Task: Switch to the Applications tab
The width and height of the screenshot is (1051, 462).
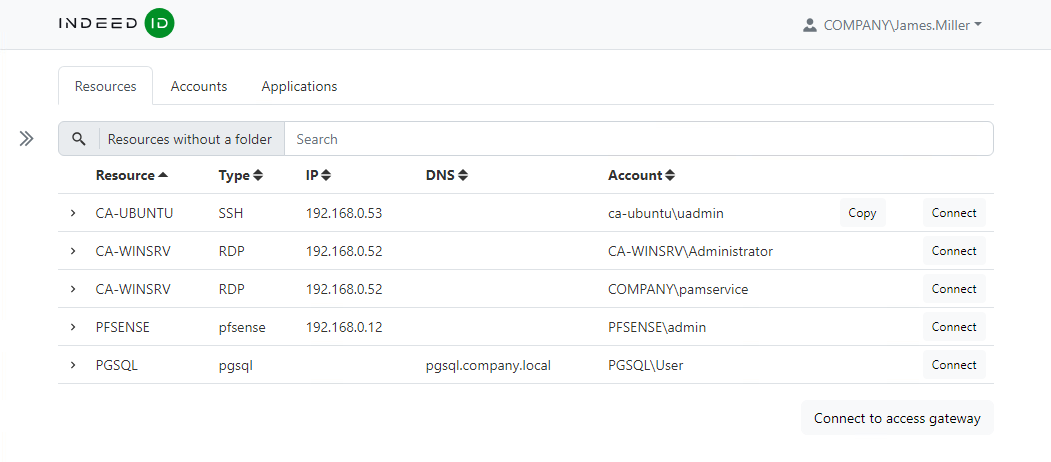Action: pos(299,86)
